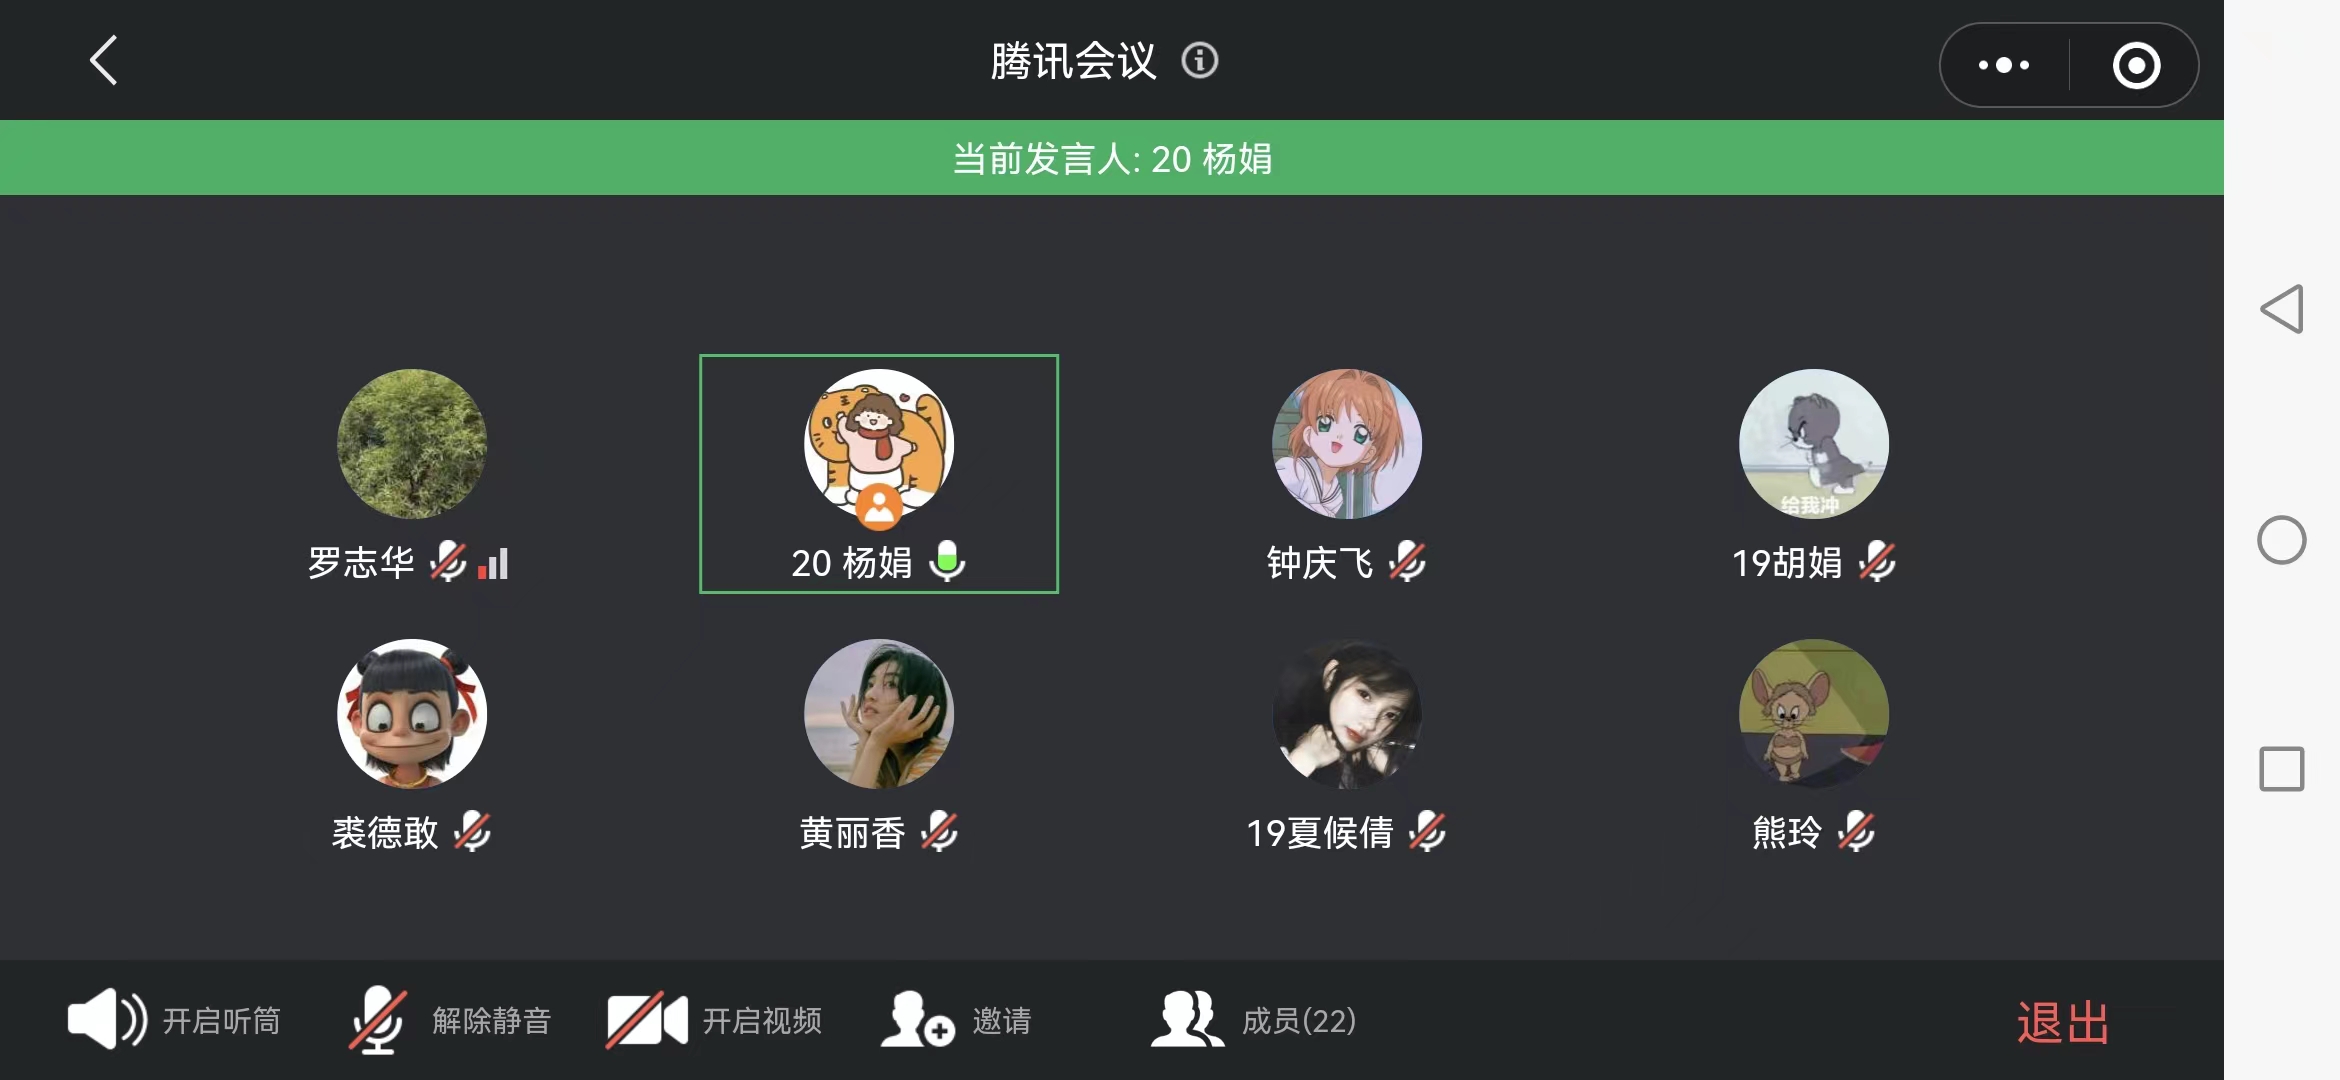Select 19胡娟's cat avatar
Screen dimensions: 2340x1080
pos(1814,444)
